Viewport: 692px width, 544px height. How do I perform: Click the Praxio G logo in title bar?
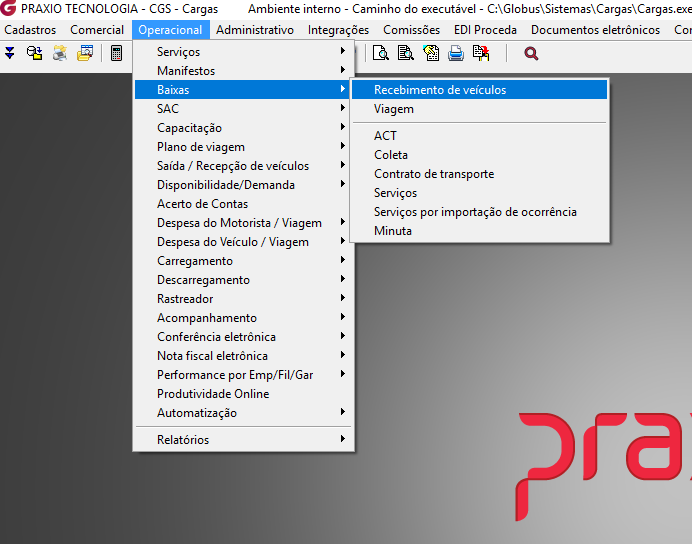(x=8, y=8)
